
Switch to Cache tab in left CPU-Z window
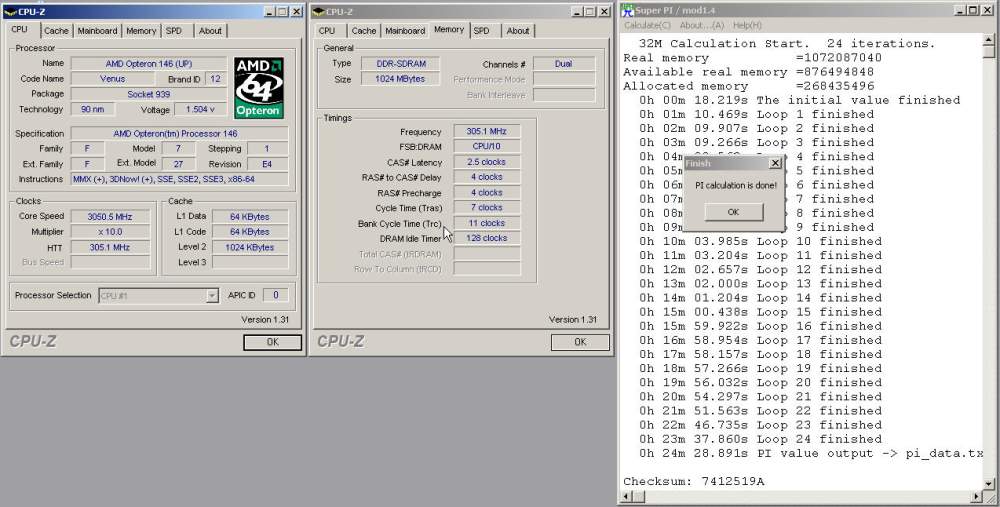coord(56,31)
